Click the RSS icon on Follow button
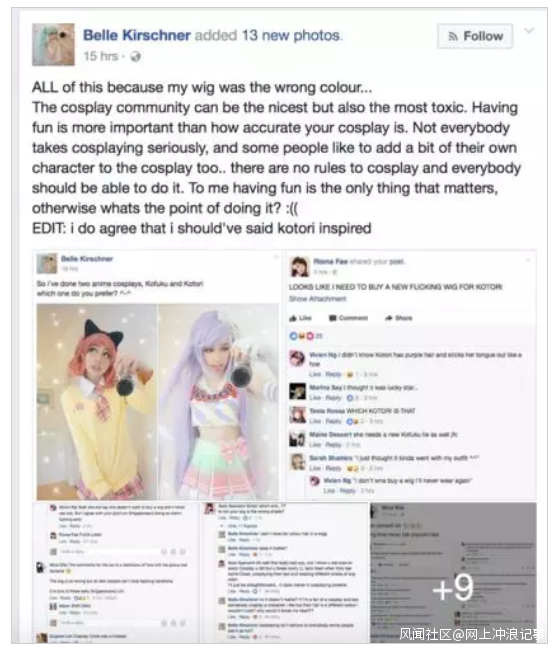Image resolution: width=557 pixels, height=654 pixels. pos(453,37)
